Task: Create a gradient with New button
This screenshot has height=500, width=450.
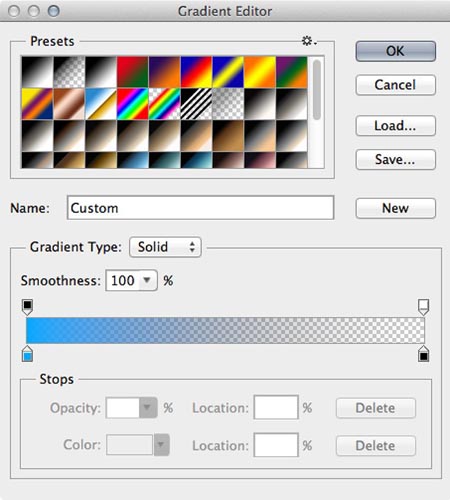Action: 396,208
